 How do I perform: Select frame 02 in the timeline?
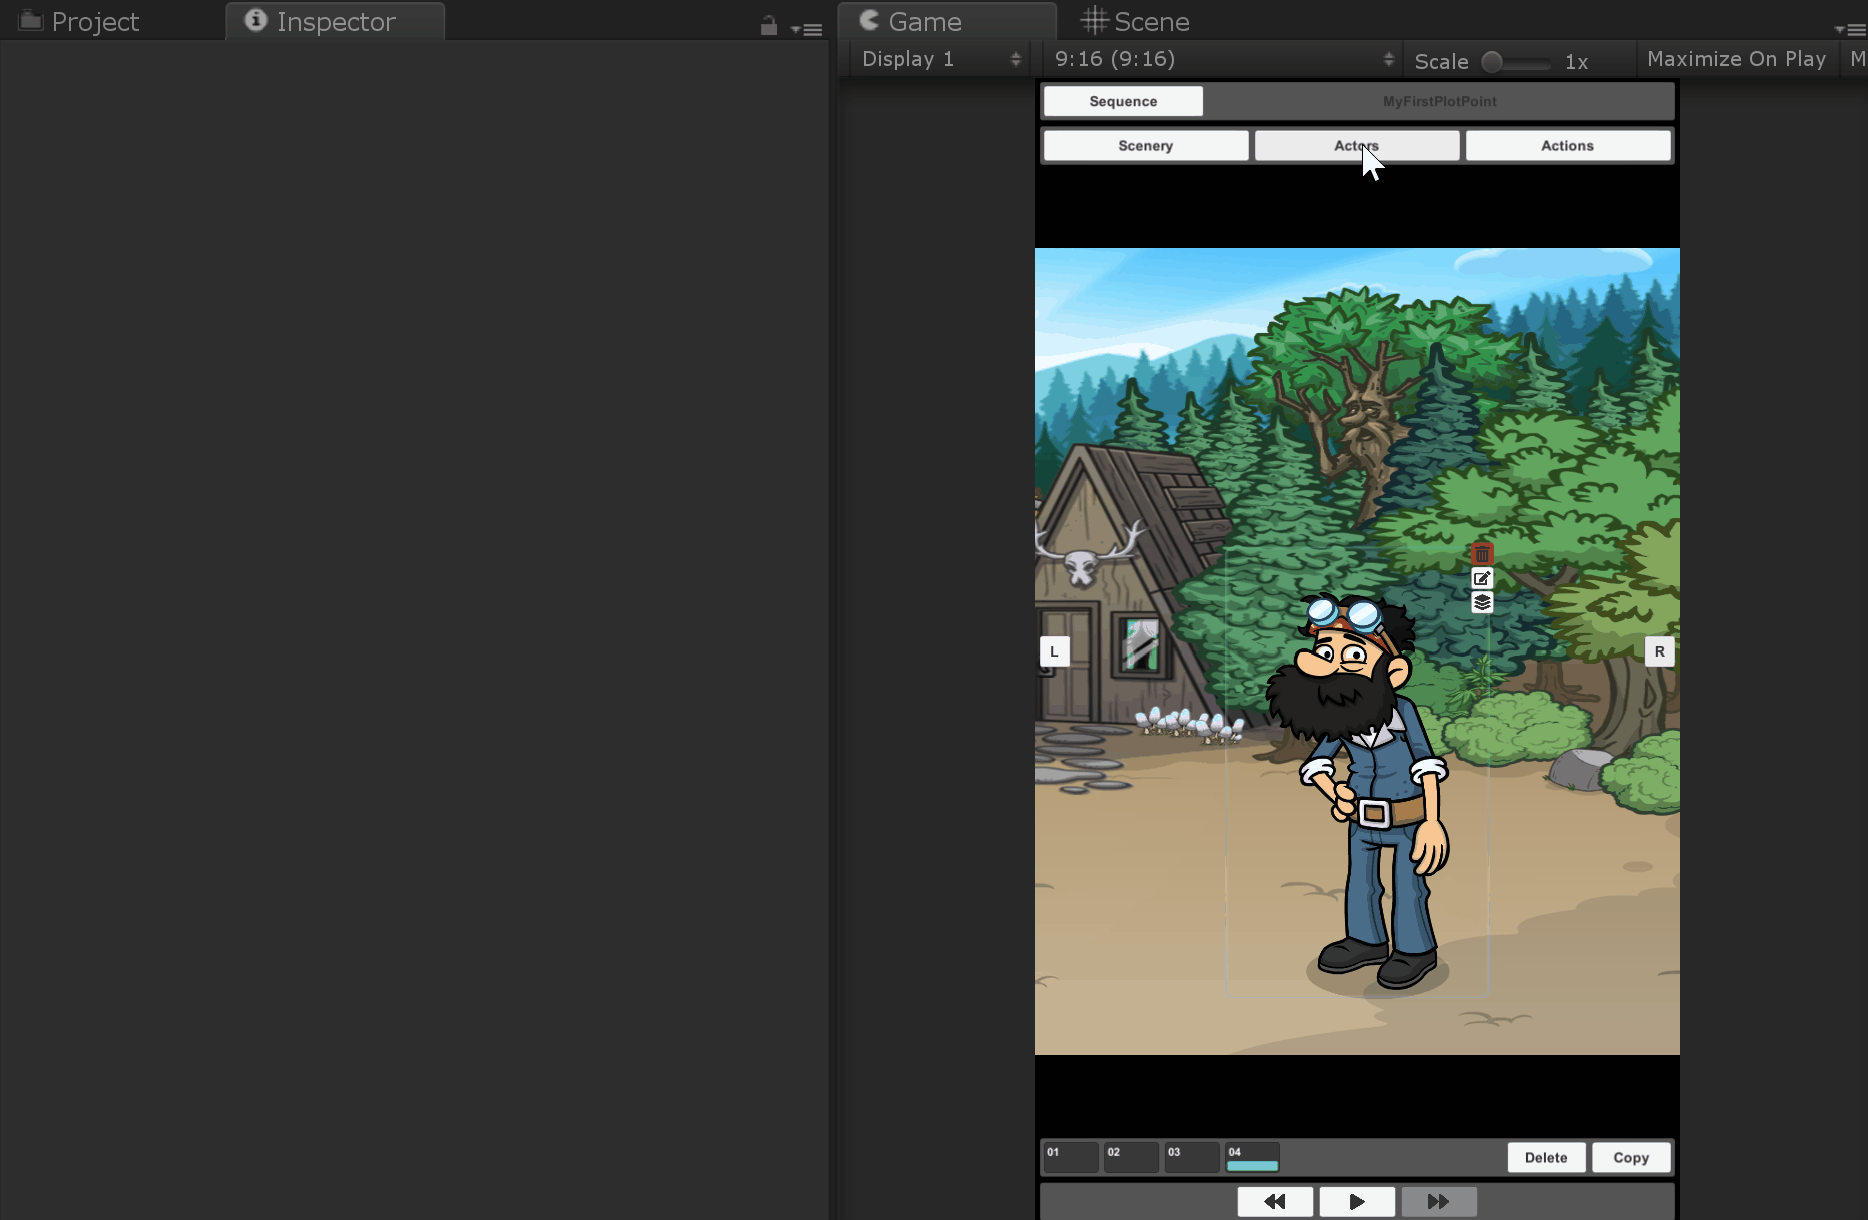[1130, 1158]
